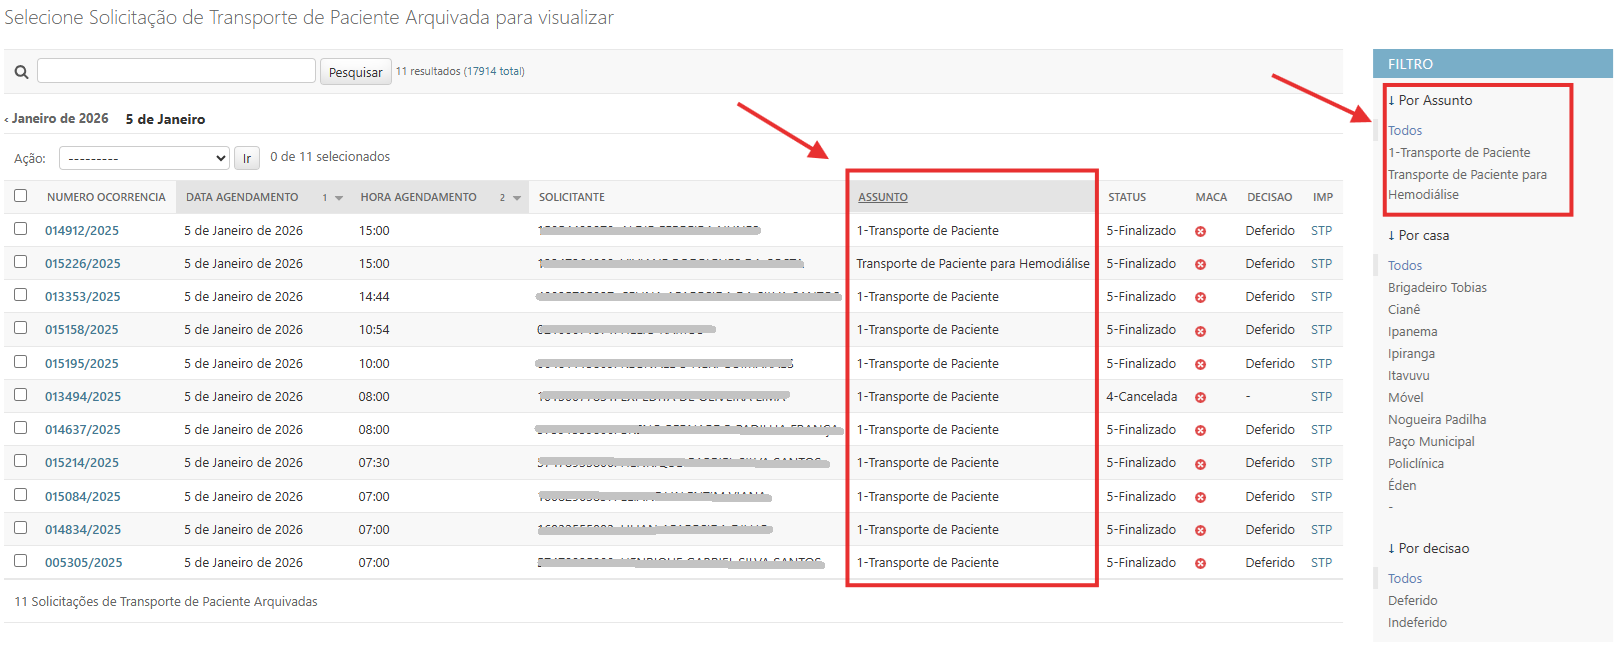
Task: Click red MACA icon for row 014637/2025
Action: 1200,431
